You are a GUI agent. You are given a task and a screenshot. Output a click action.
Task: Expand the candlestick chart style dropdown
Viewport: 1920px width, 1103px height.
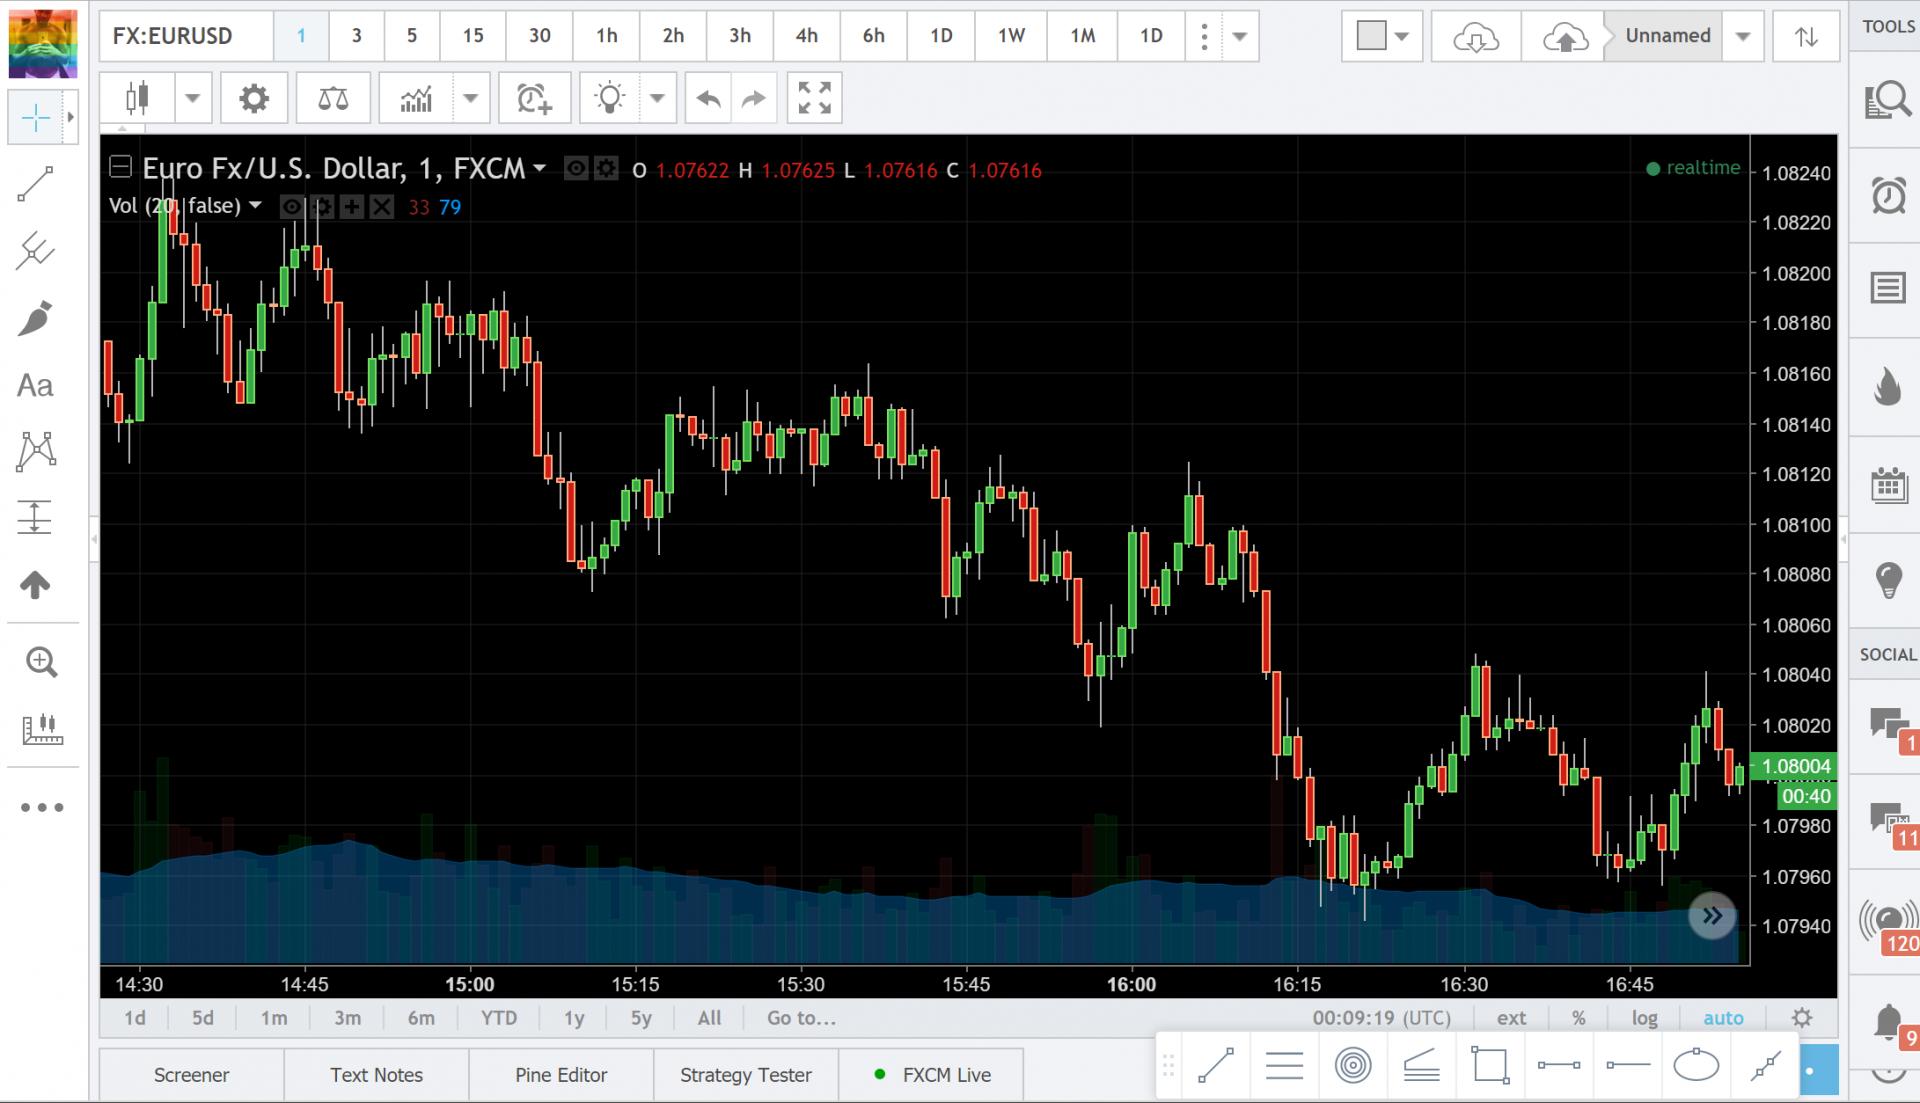(193, 98)
